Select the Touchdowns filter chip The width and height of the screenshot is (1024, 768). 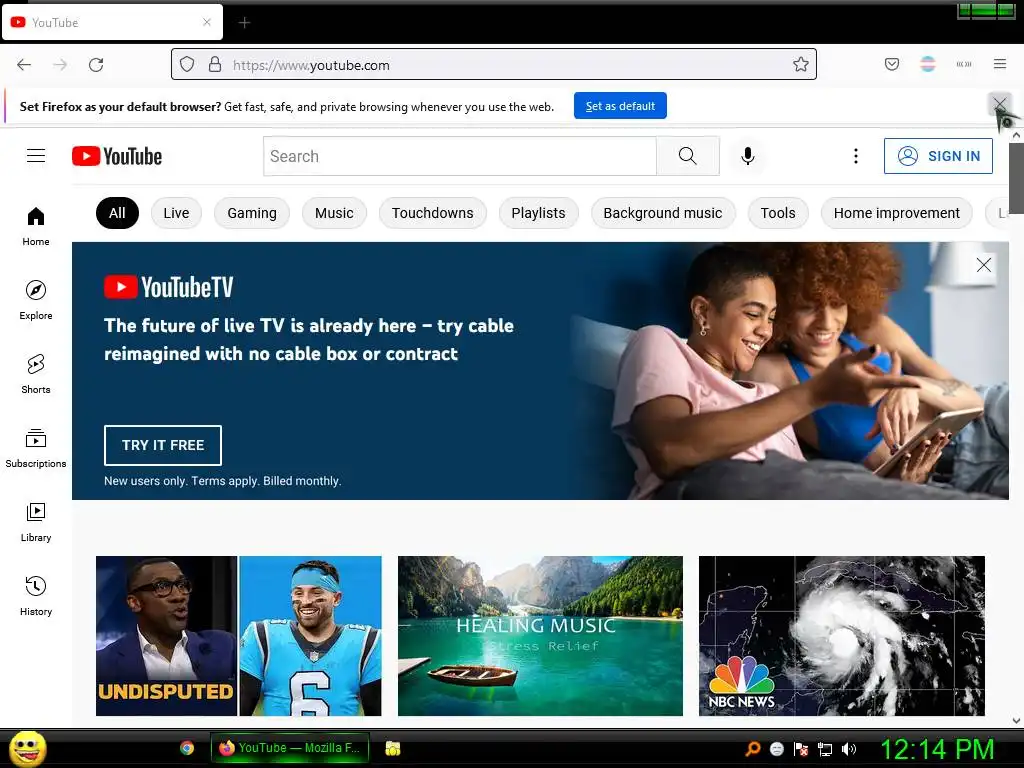pos(433,213)
